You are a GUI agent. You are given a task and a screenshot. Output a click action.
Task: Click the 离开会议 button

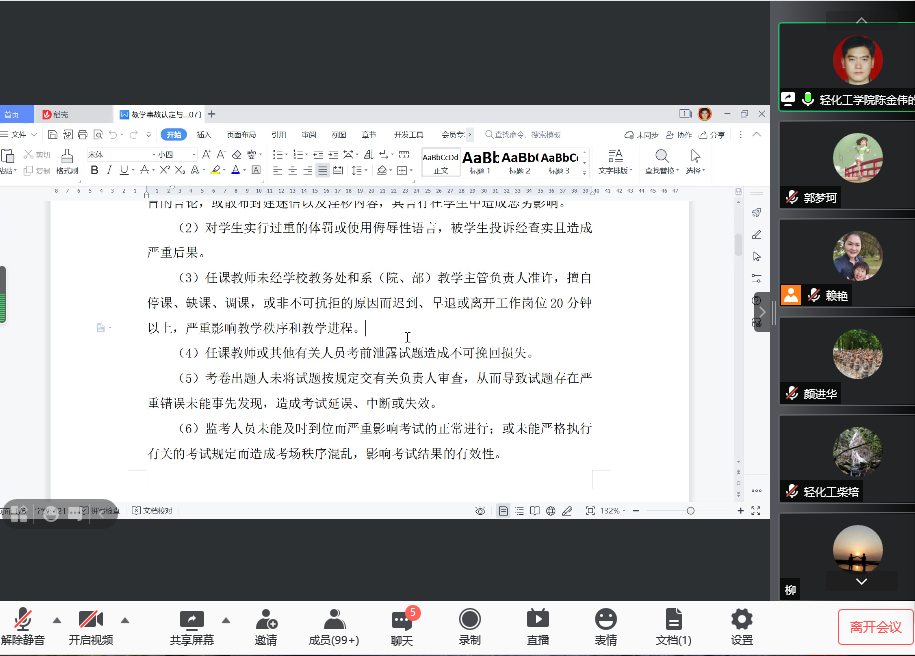click(x=876, y=627)
